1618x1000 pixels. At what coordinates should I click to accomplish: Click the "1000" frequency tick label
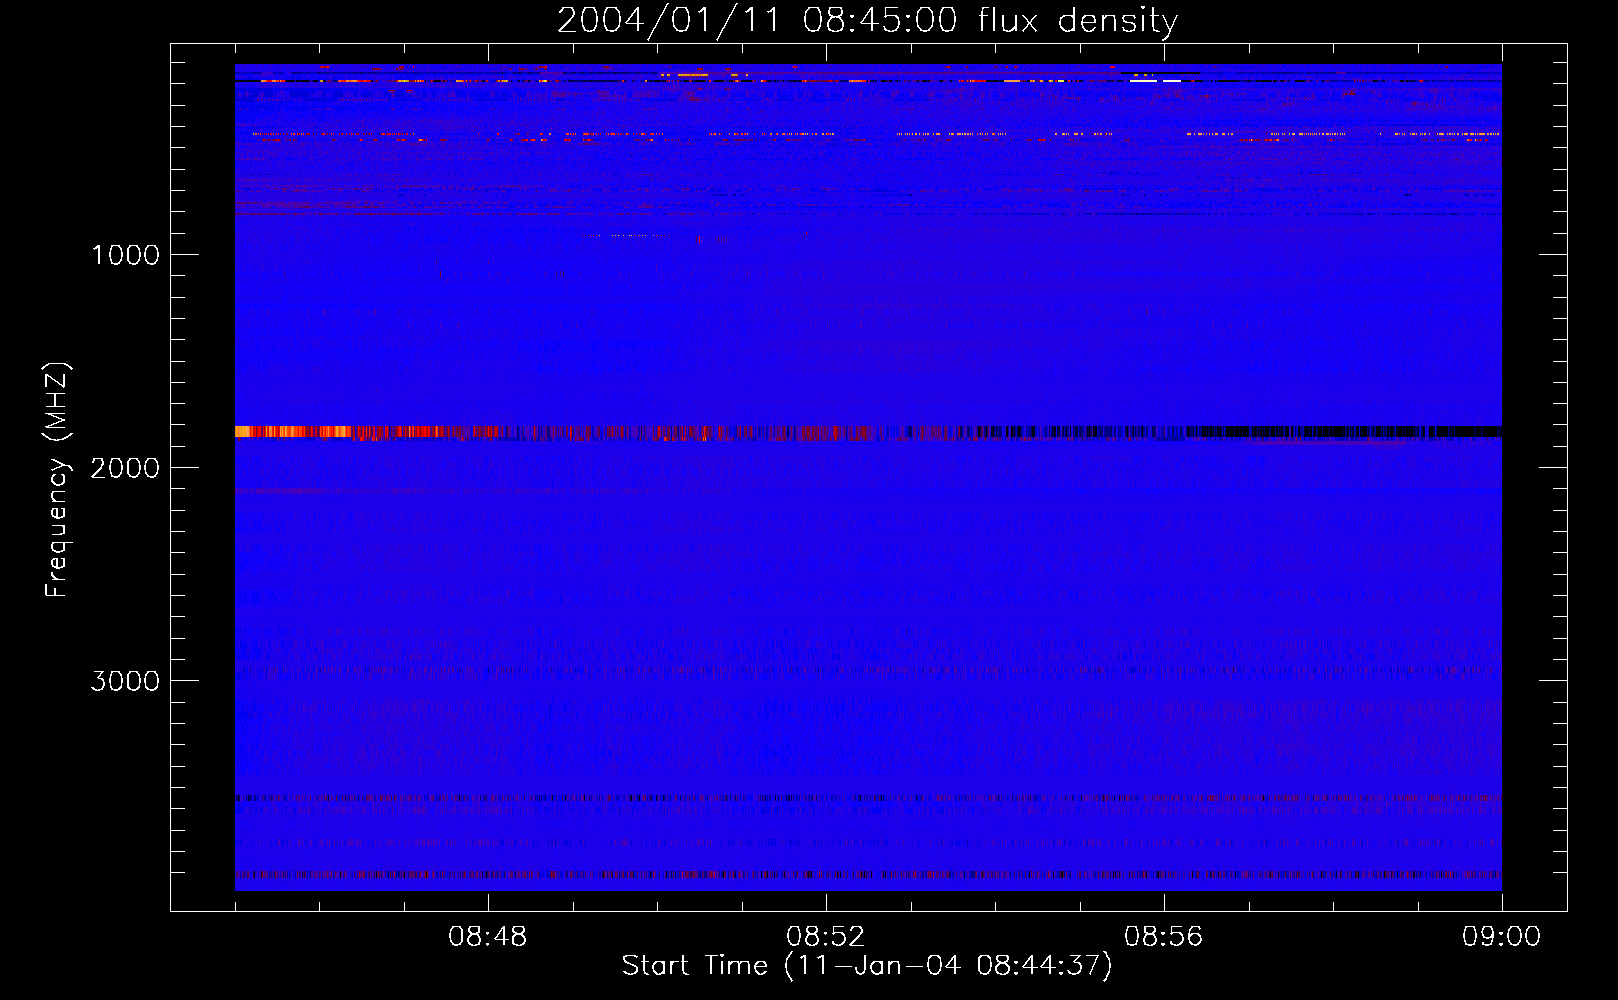point(125,255)
